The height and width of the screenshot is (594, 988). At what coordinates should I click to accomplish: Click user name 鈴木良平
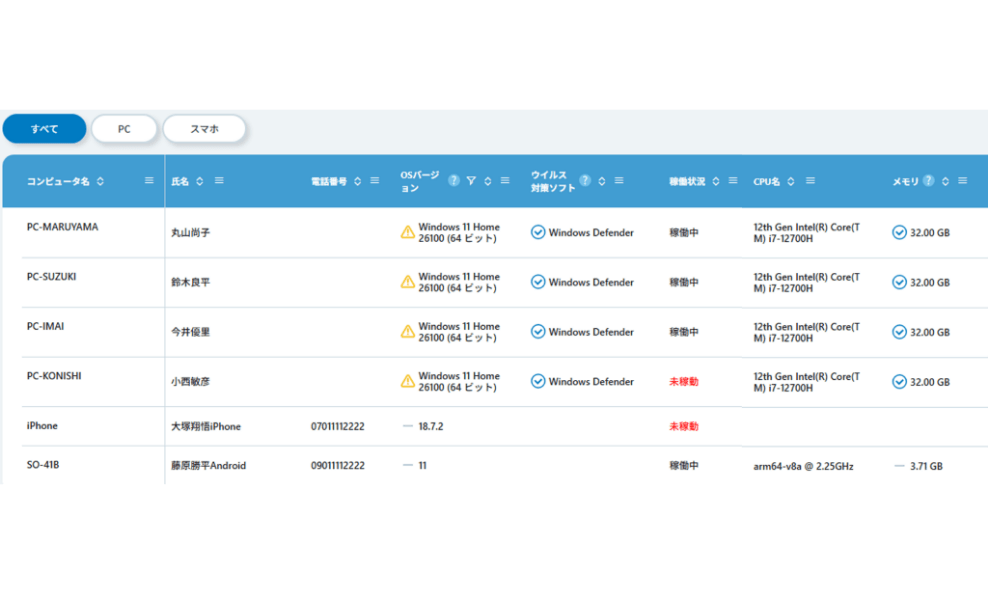point(190,282)
